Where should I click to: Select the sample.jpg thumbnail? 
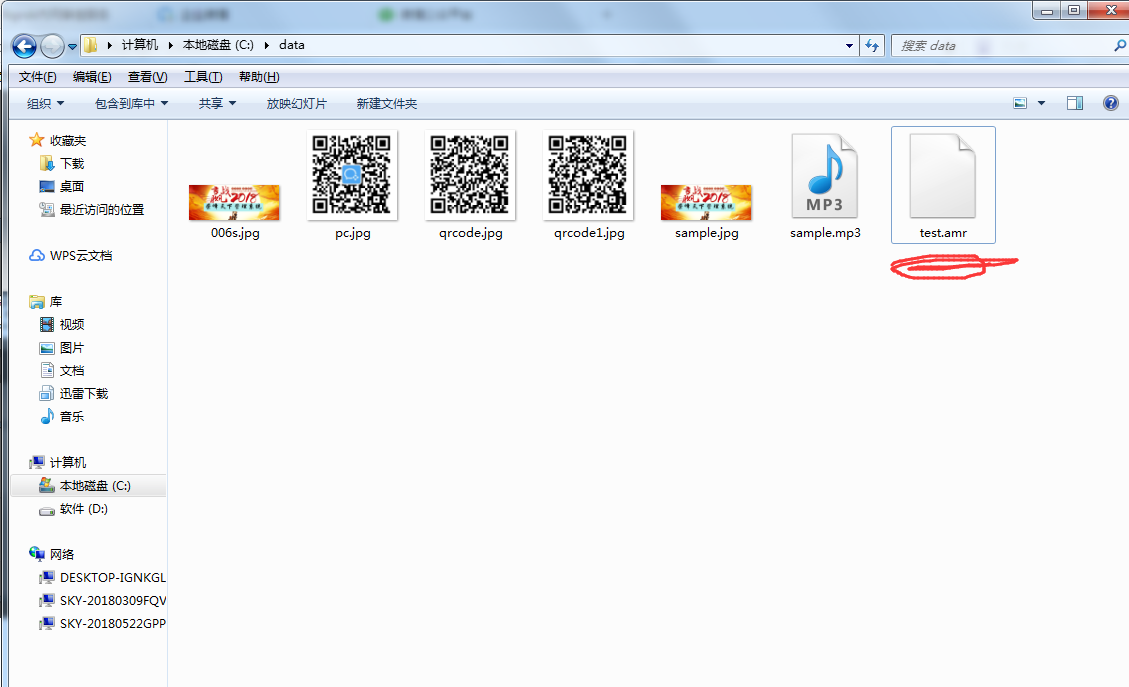[706, 202]
